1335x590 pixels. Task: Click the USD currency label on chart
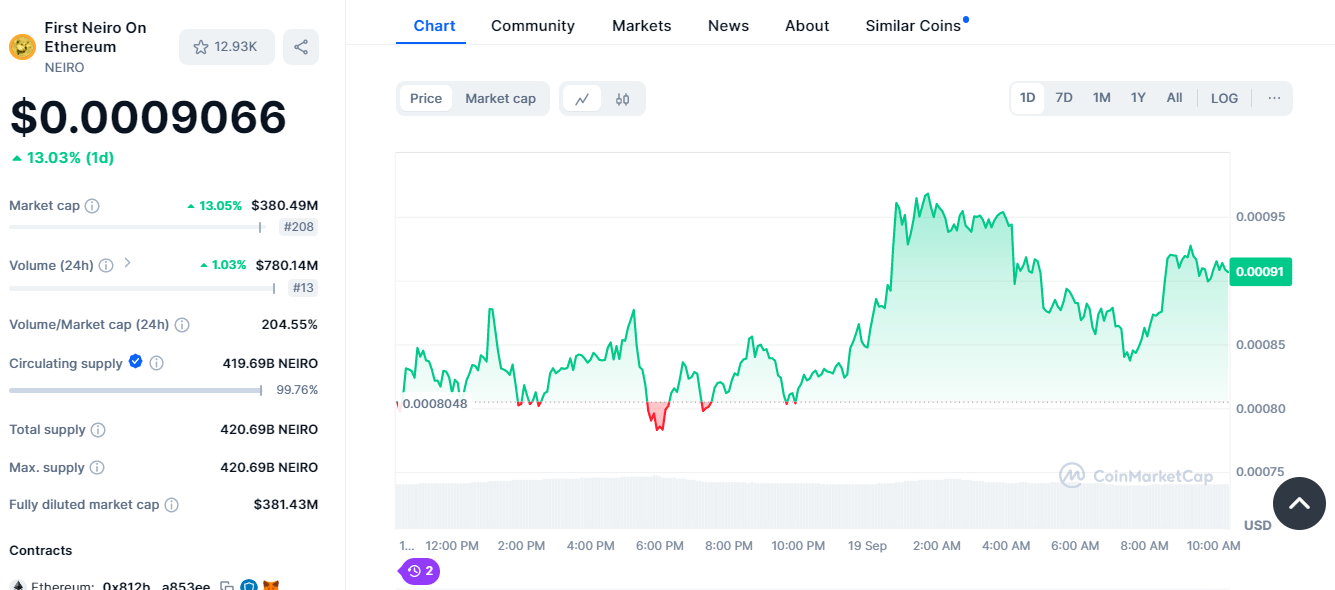click(x=1257, y=525)
